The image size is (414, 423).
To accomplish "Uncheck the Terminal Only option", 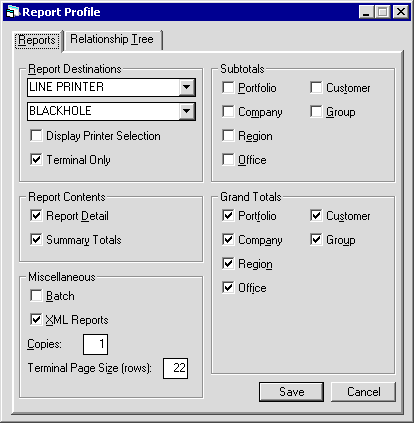I will point(36,160).
